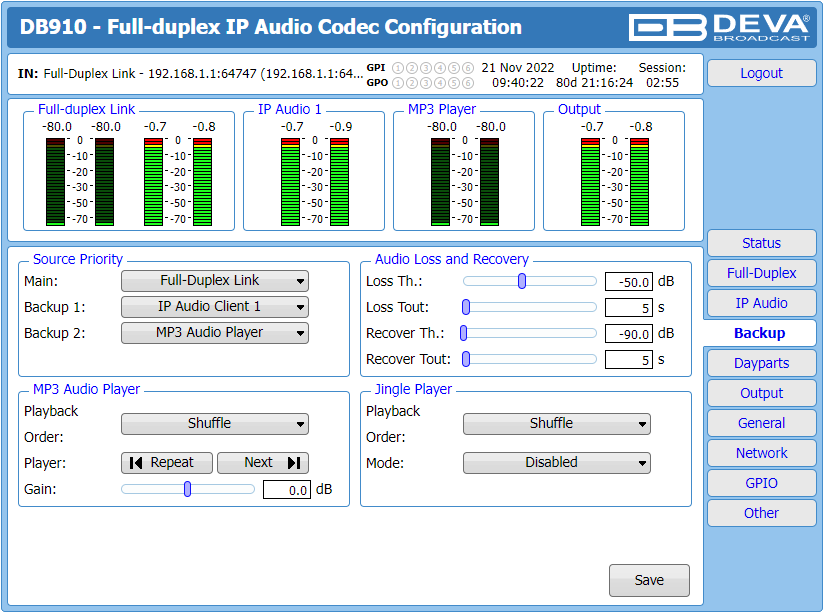Click the Loss Tout slider handle

466,307
